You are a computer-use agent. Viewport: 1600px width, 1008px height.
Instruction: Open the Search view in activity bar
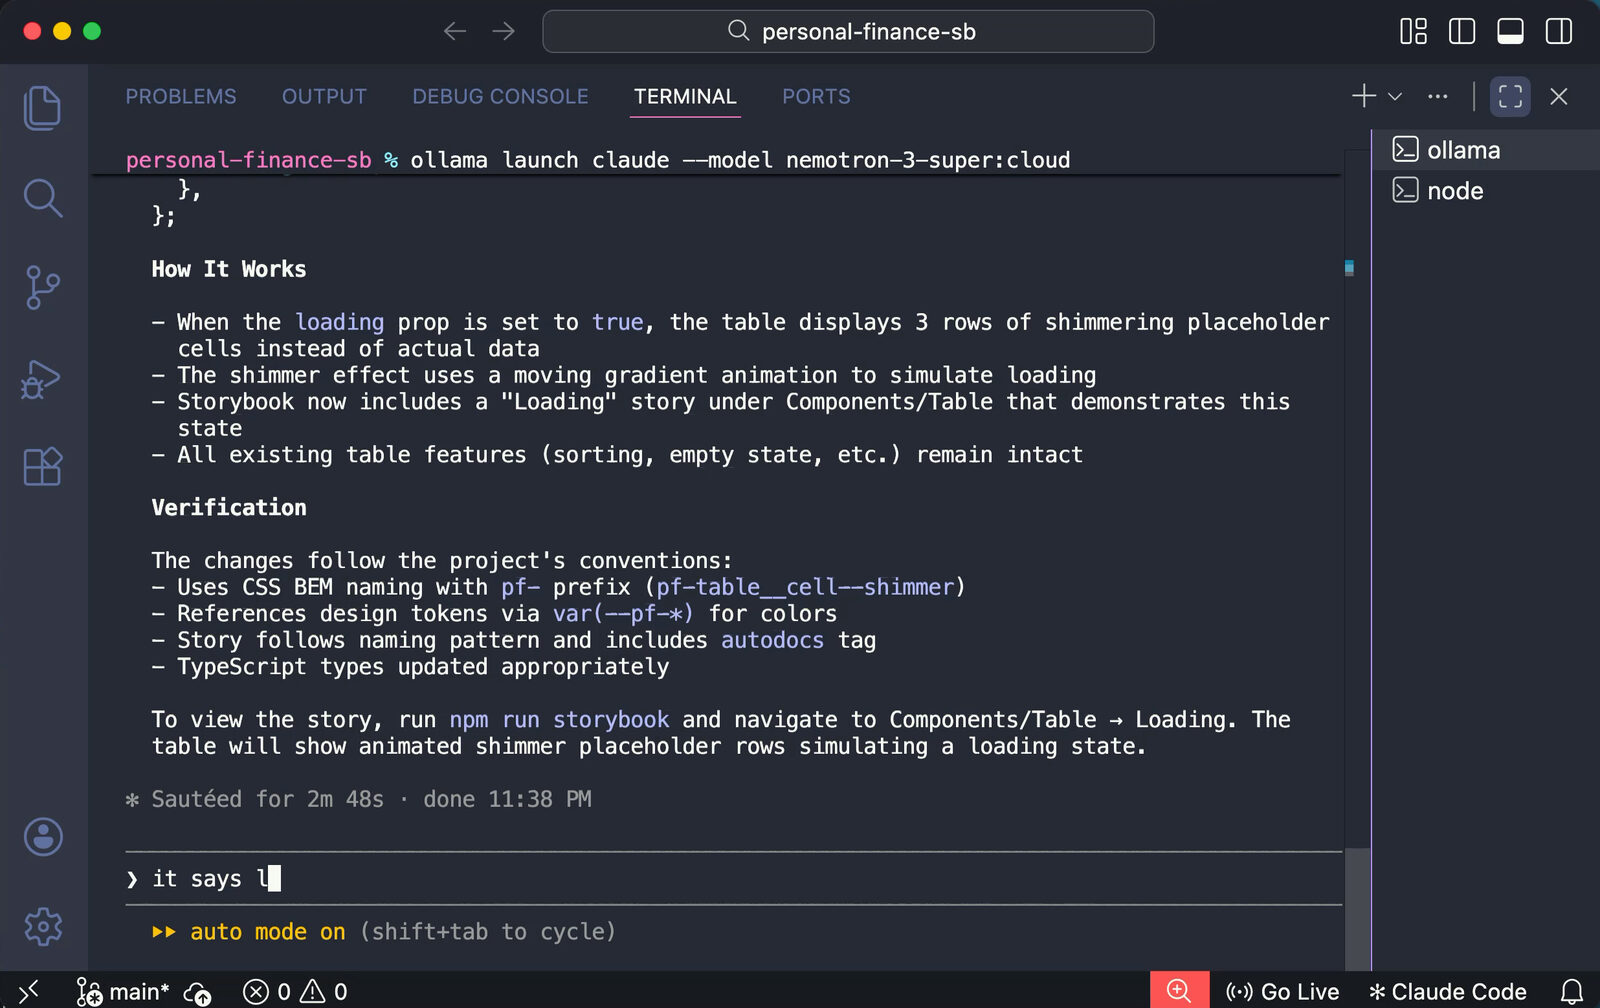[42, 198]
